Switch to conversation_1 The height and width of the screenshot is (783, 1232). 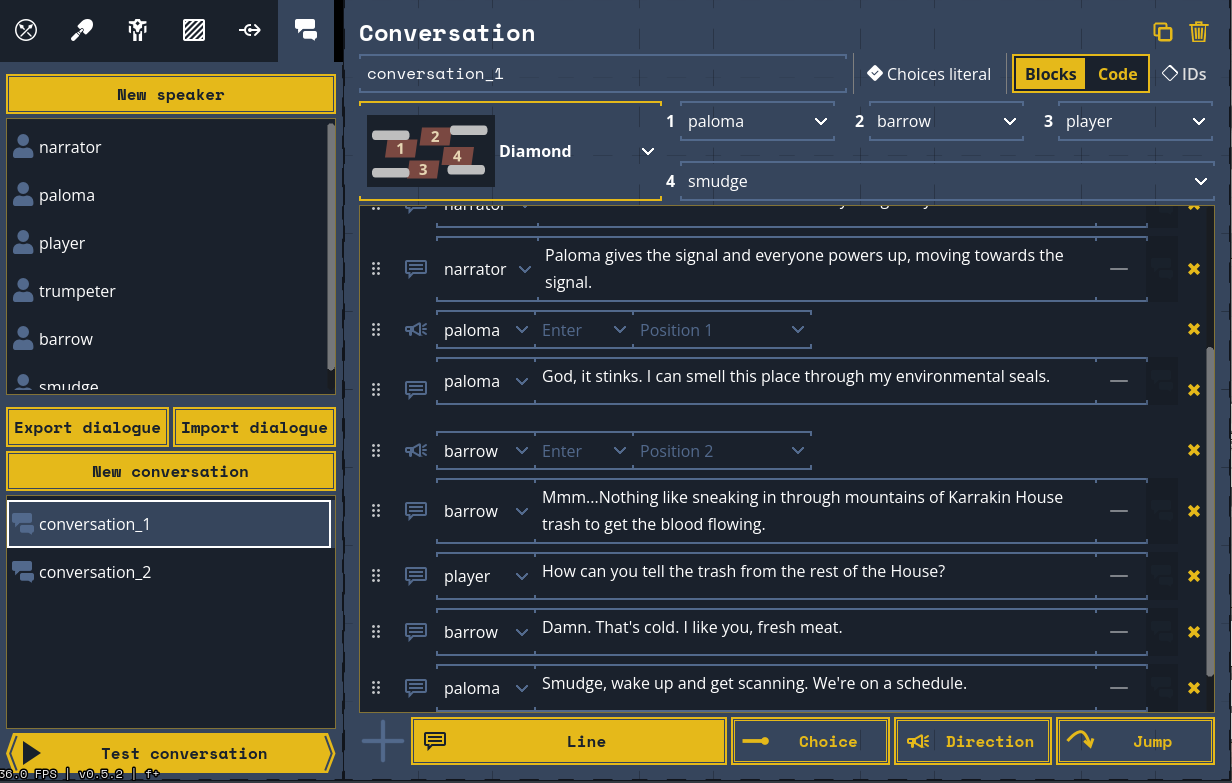tap(169, 523)
